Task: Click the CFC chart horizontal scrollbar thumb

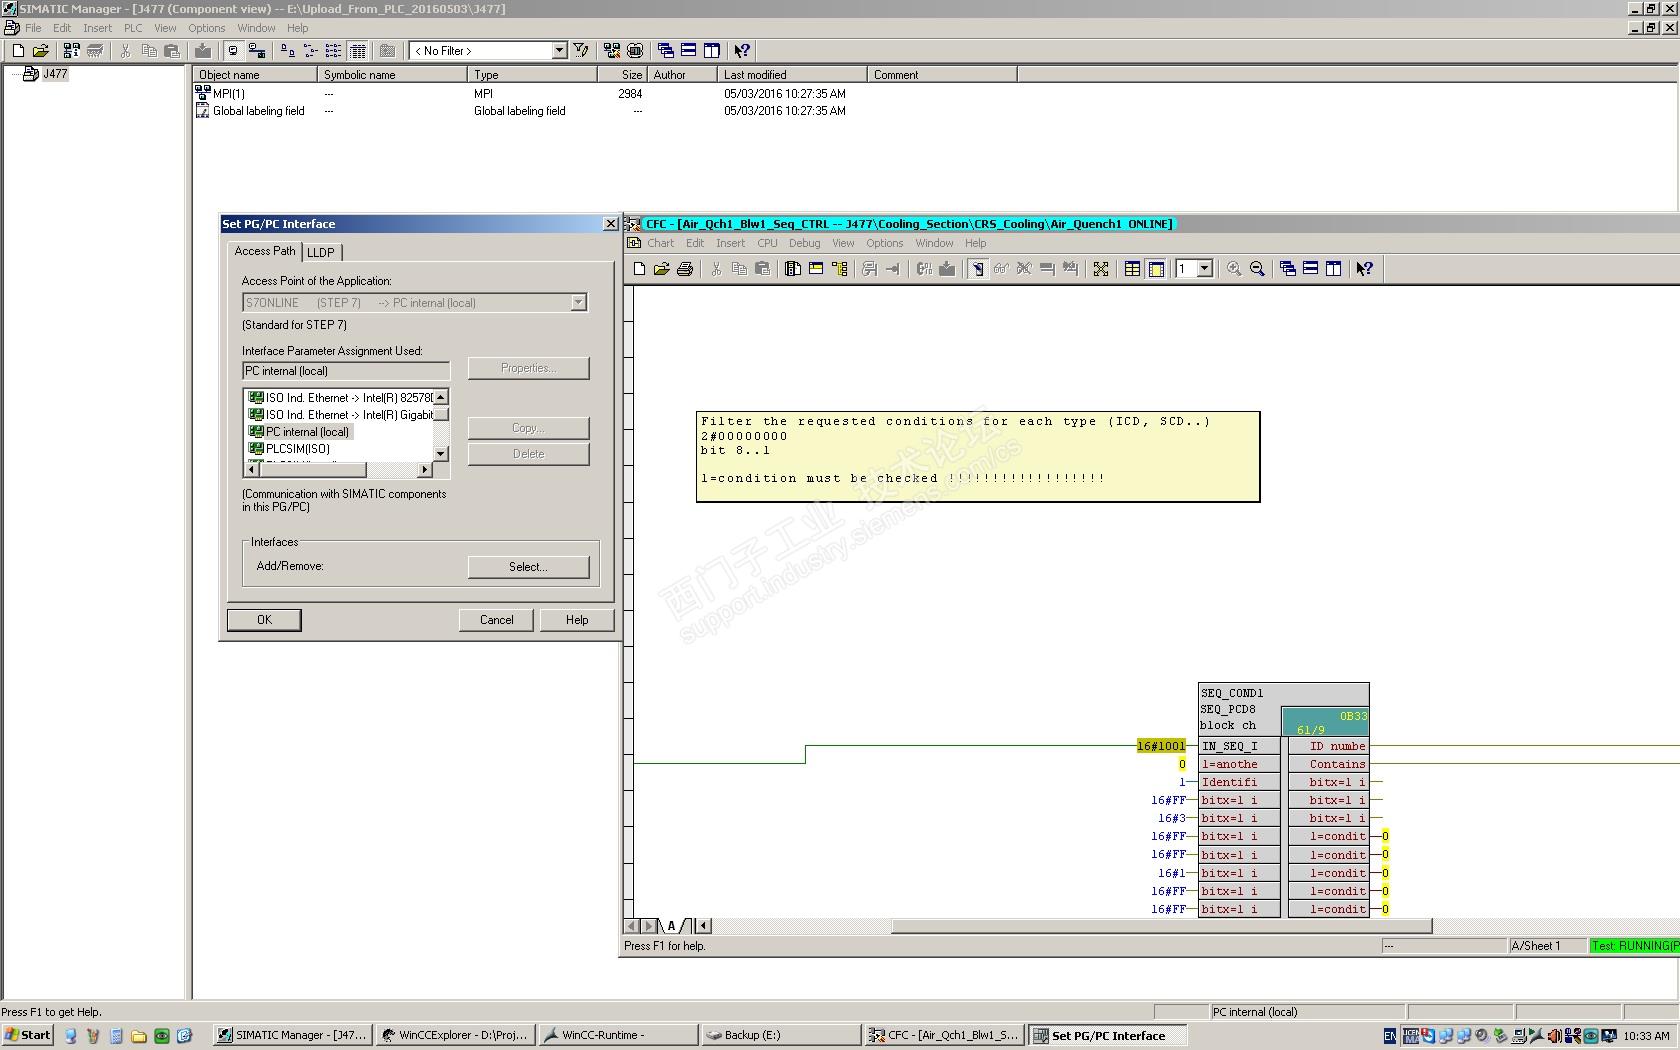Action: [1161, 926]
